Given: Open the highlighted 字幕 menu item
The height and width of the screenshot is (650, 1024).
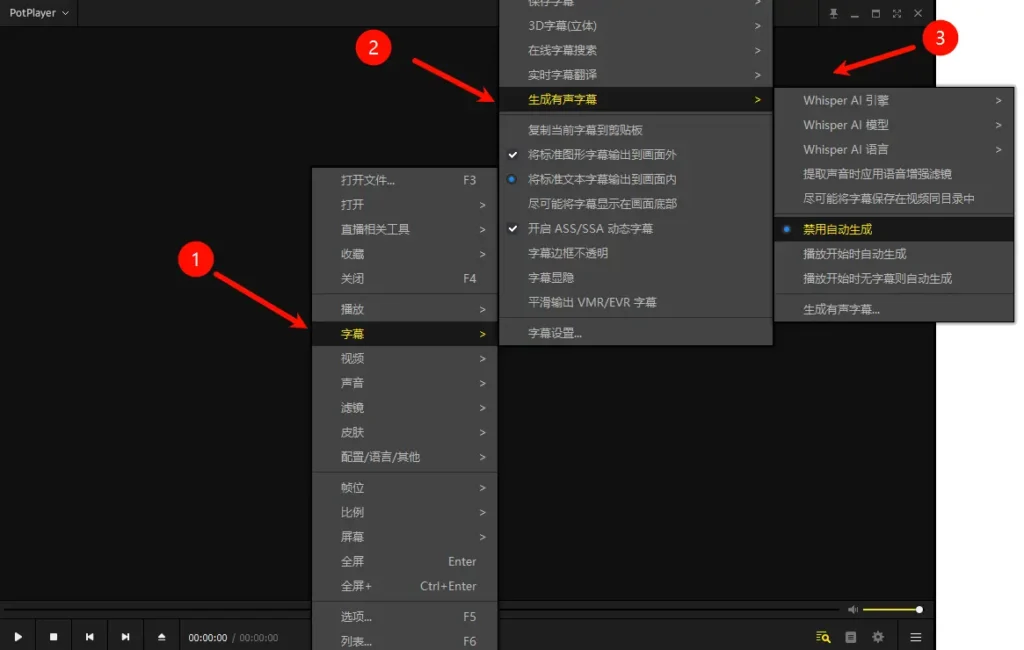Looking at the screenshot, I should (405, 334).
